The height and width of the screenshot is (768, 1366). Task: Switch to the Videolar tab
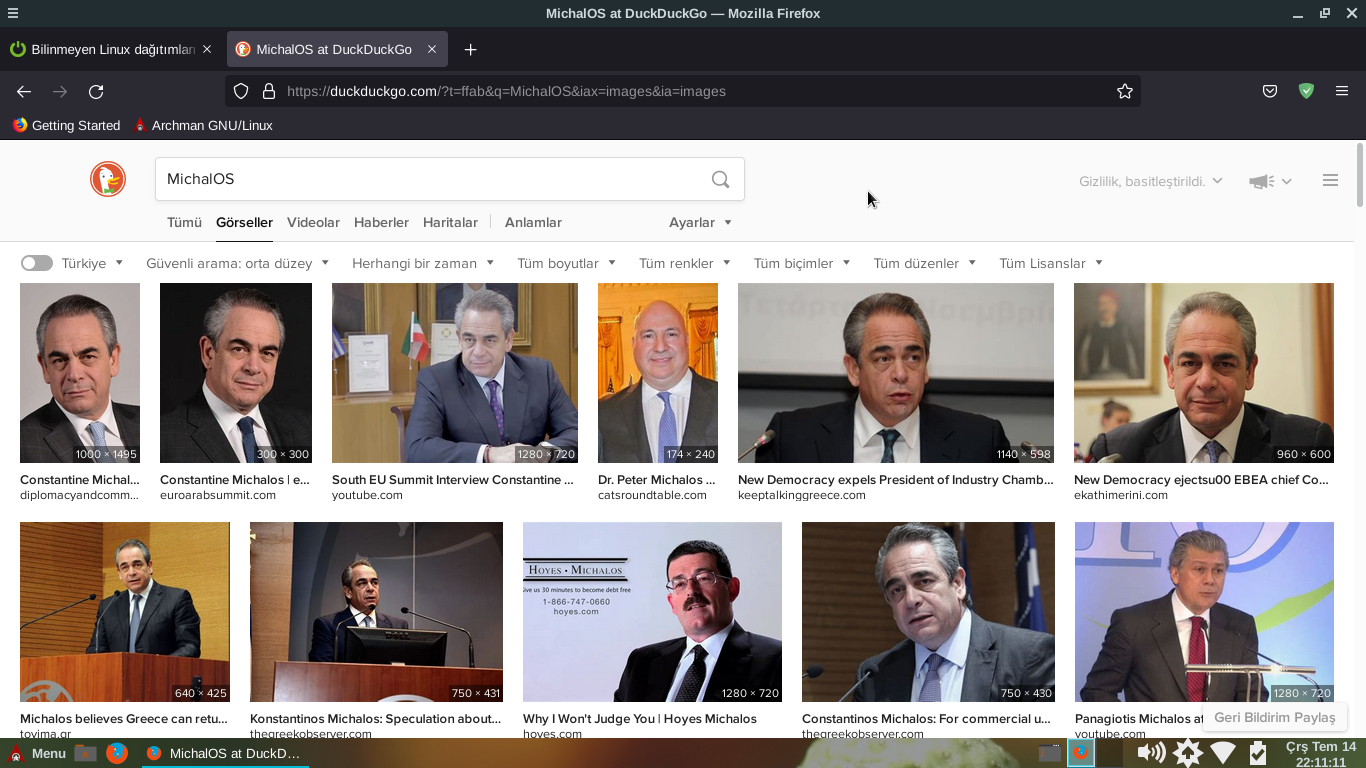313,222
